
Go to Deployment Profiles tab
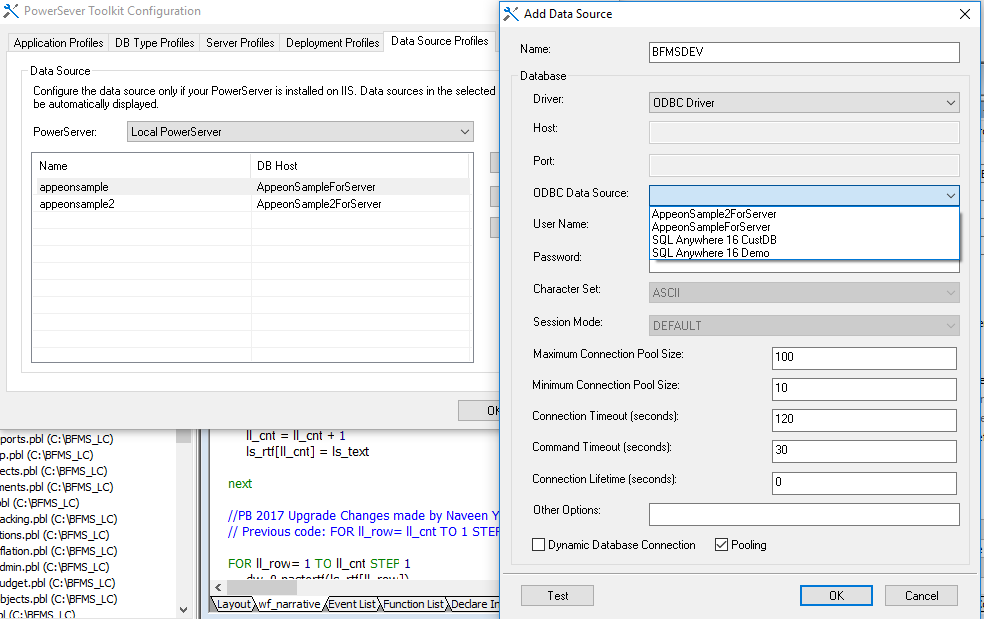tap(332, 43)
